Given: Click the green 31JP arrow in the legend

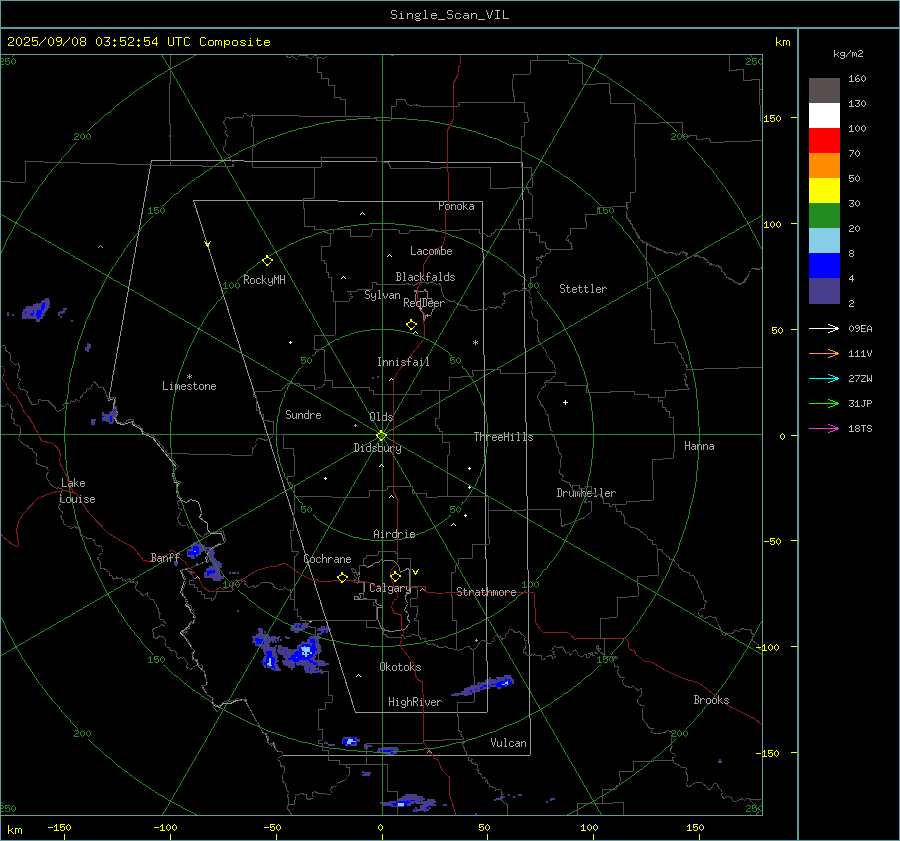Looking at the screenshot, I should tap(824, 404).
